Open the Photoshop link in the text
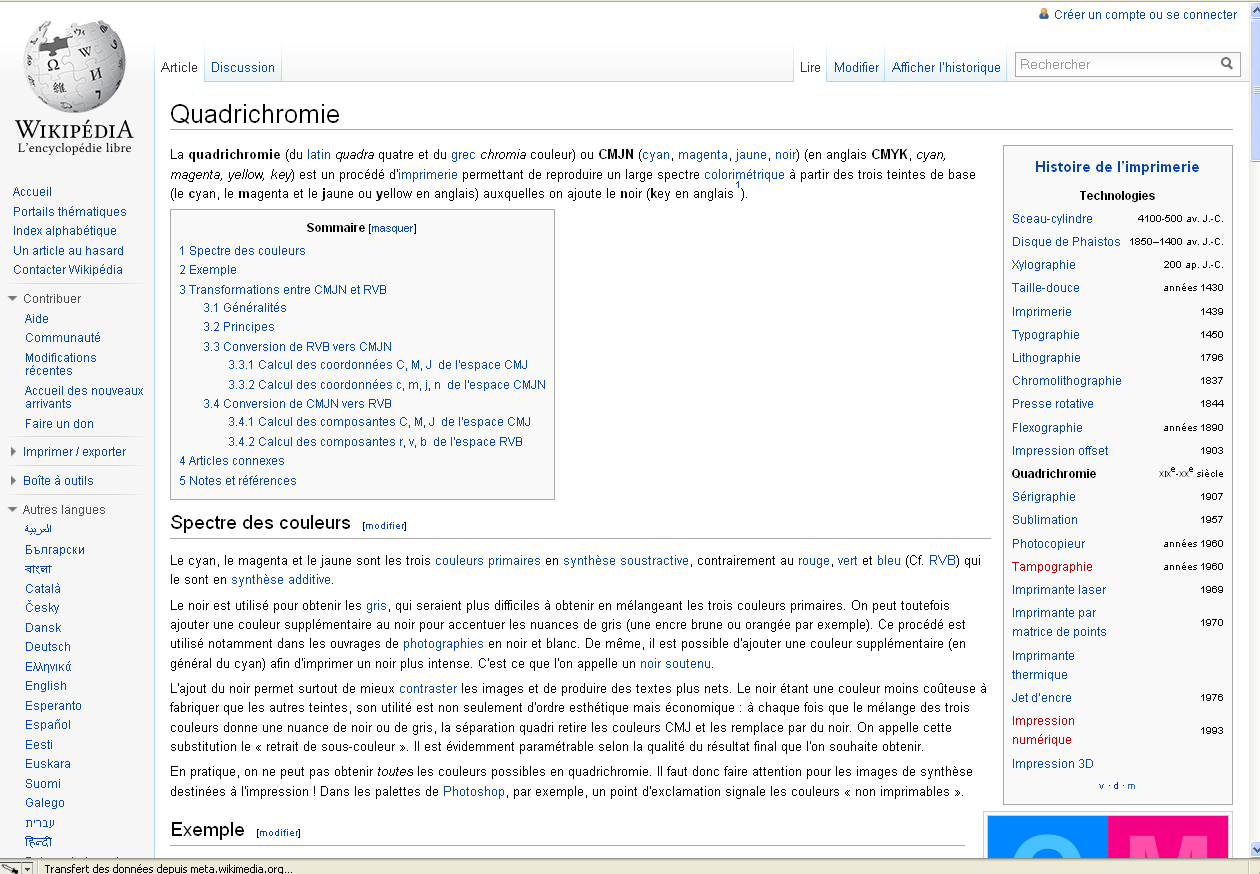 (x=474, y=792)
